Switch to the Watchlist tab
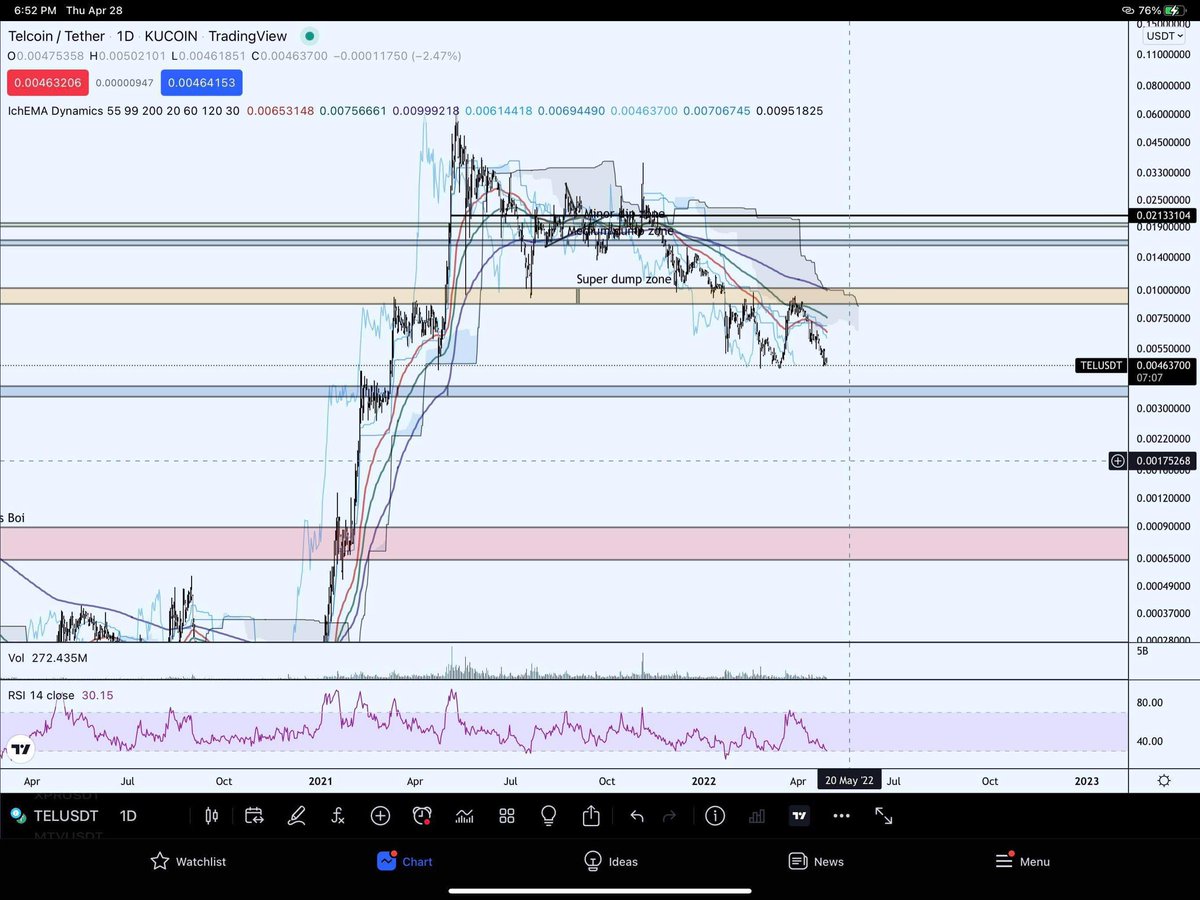The image size is (1200, 900). click(x=189, y=861)
